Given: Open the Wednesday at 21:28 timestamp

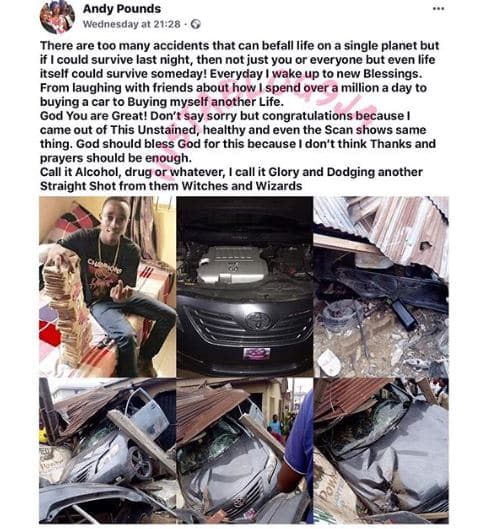Looking at the screenshot, I should click(132, 24).
